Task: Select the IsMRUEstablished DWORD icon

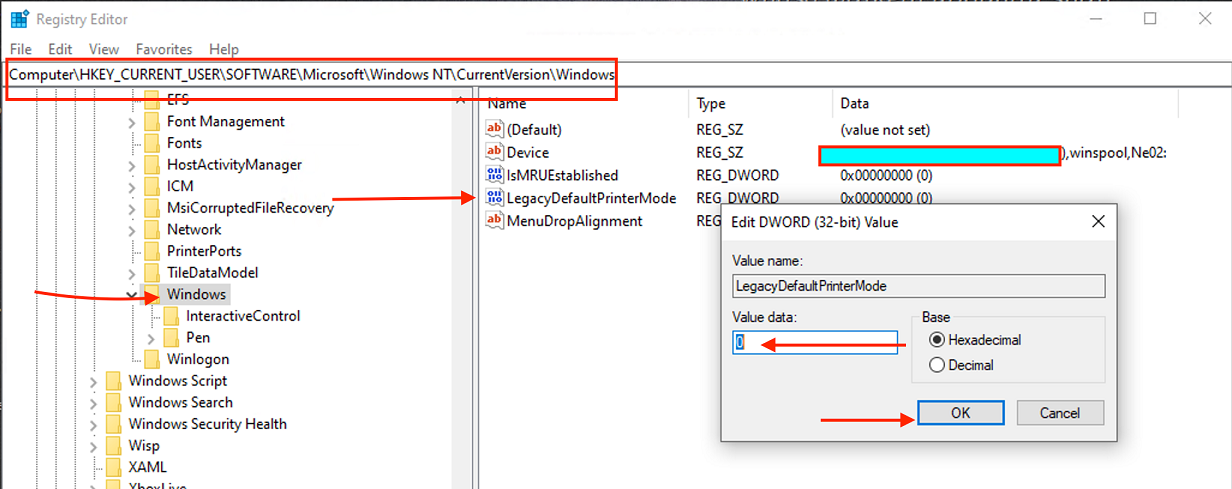Action: point(495,175)
